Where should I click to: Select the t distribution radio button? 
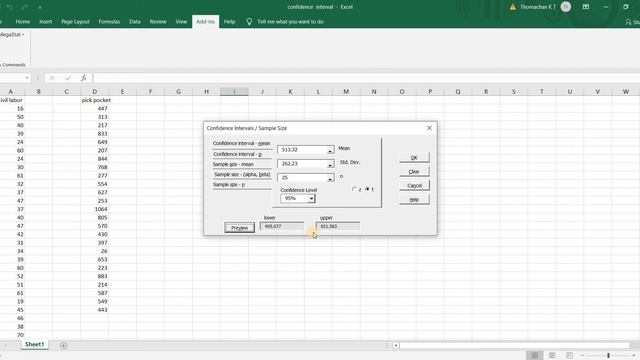367,189
